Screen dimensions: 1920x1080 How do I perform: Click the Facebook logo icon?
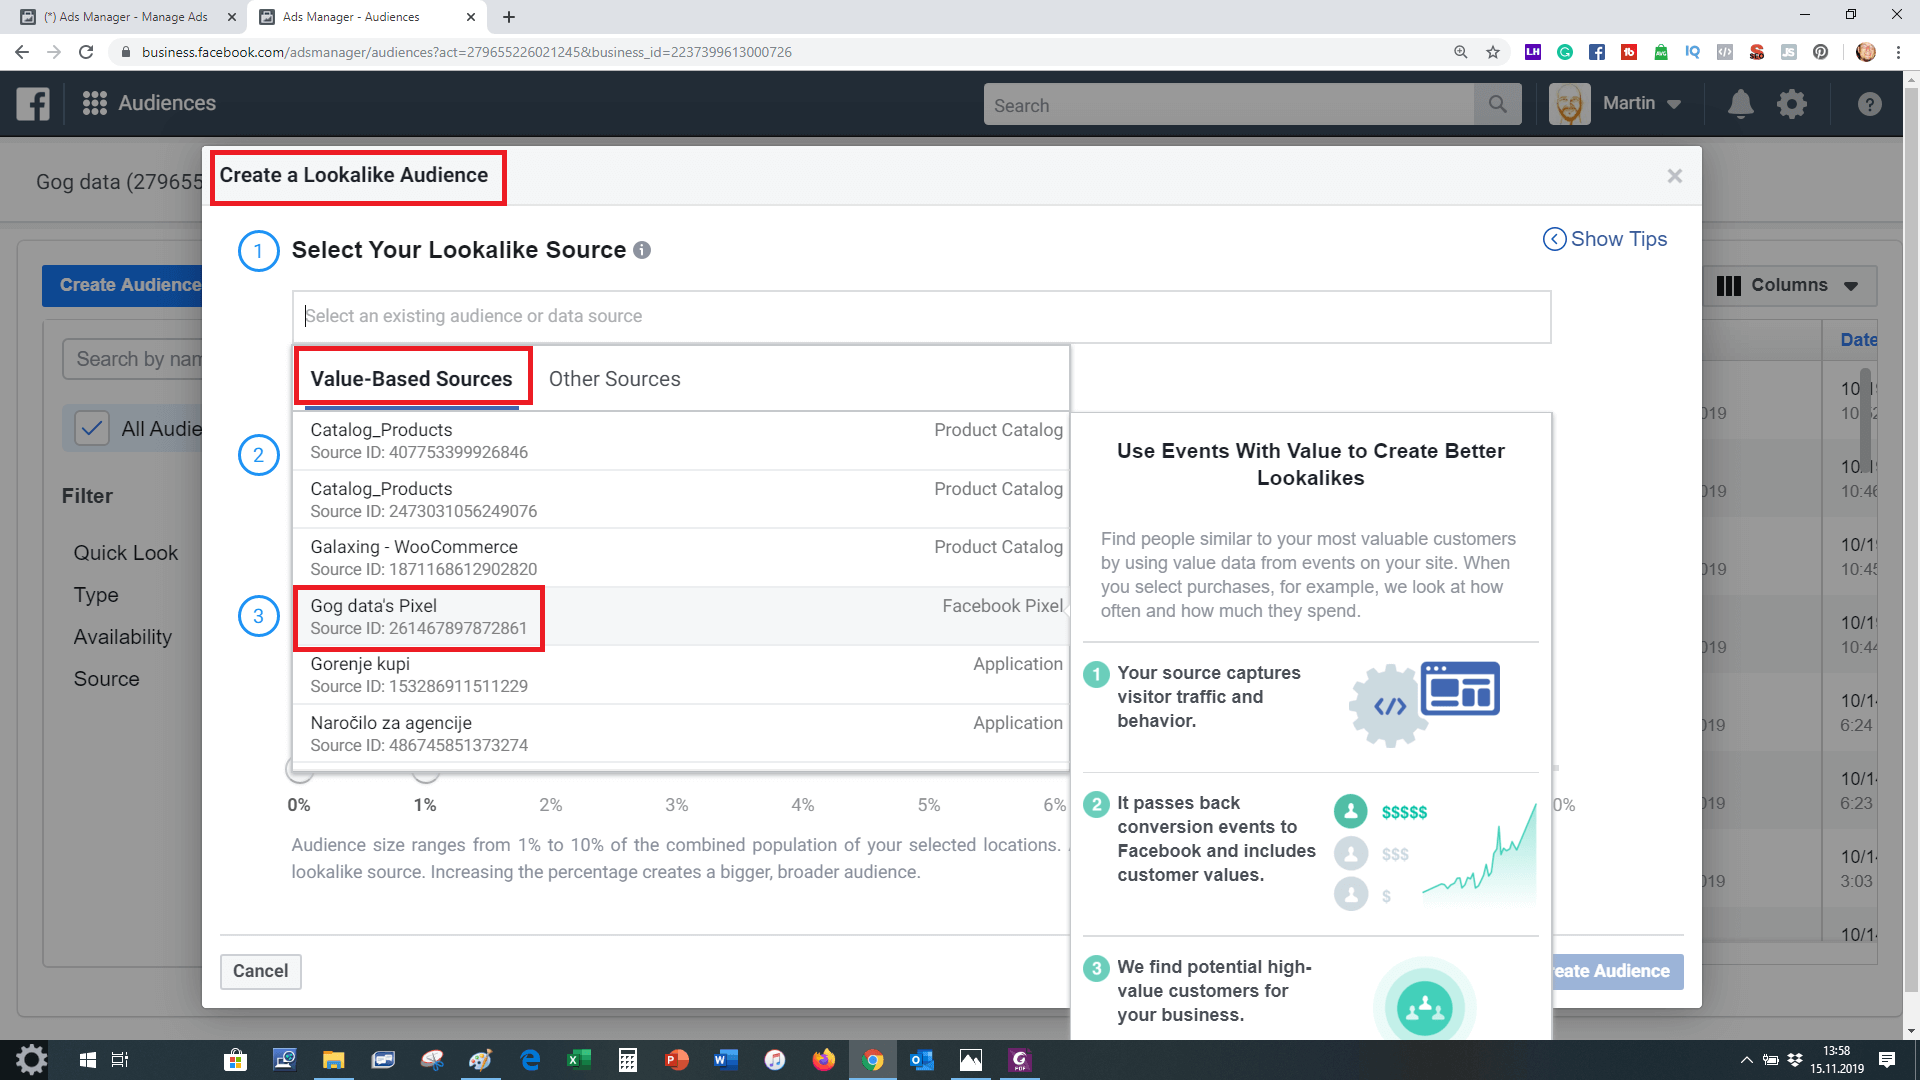coord(33,104)
